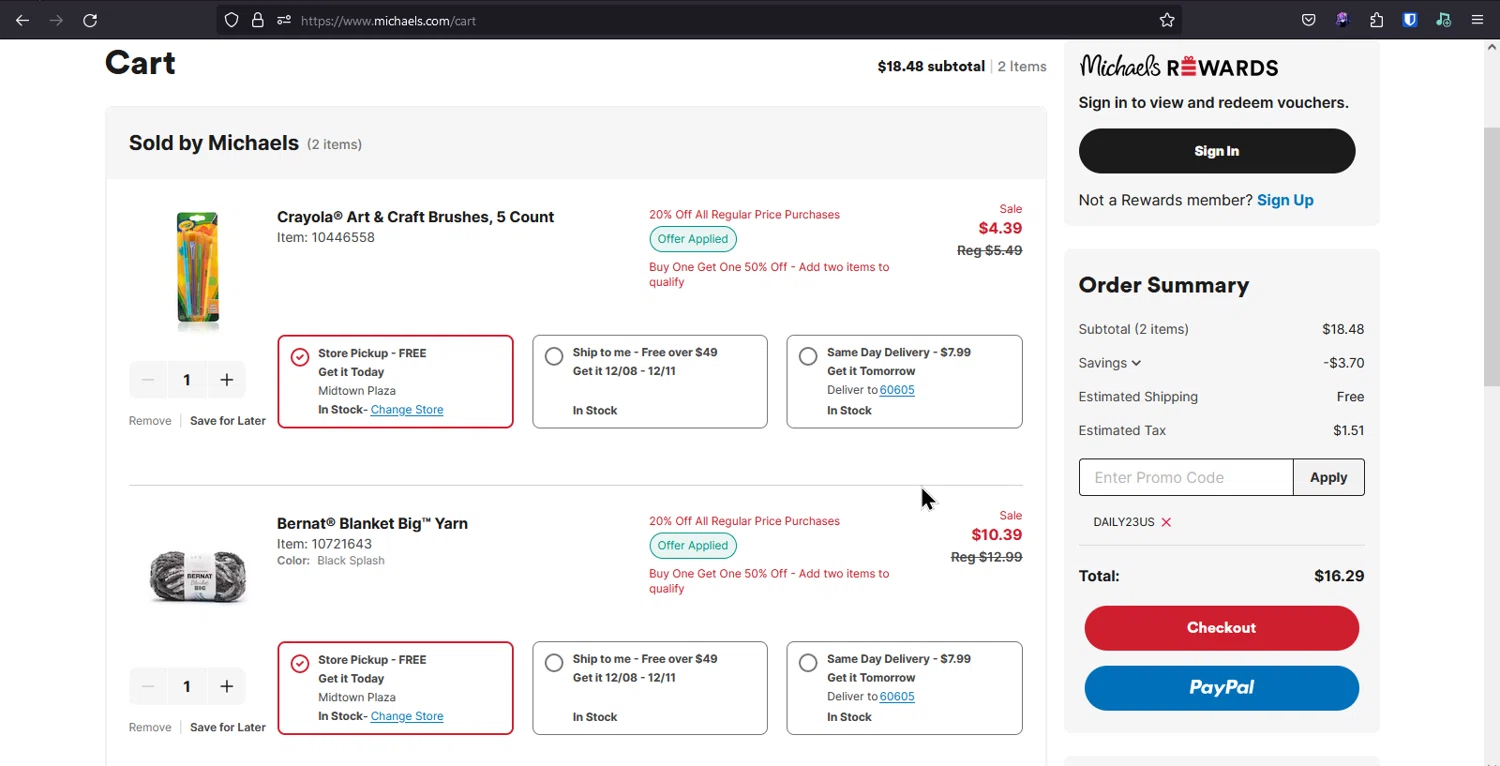Open the shield tracking protection icon
The width and height of the screenshot is (1500, 766).
pyautogui.click(x=231, y=20)
